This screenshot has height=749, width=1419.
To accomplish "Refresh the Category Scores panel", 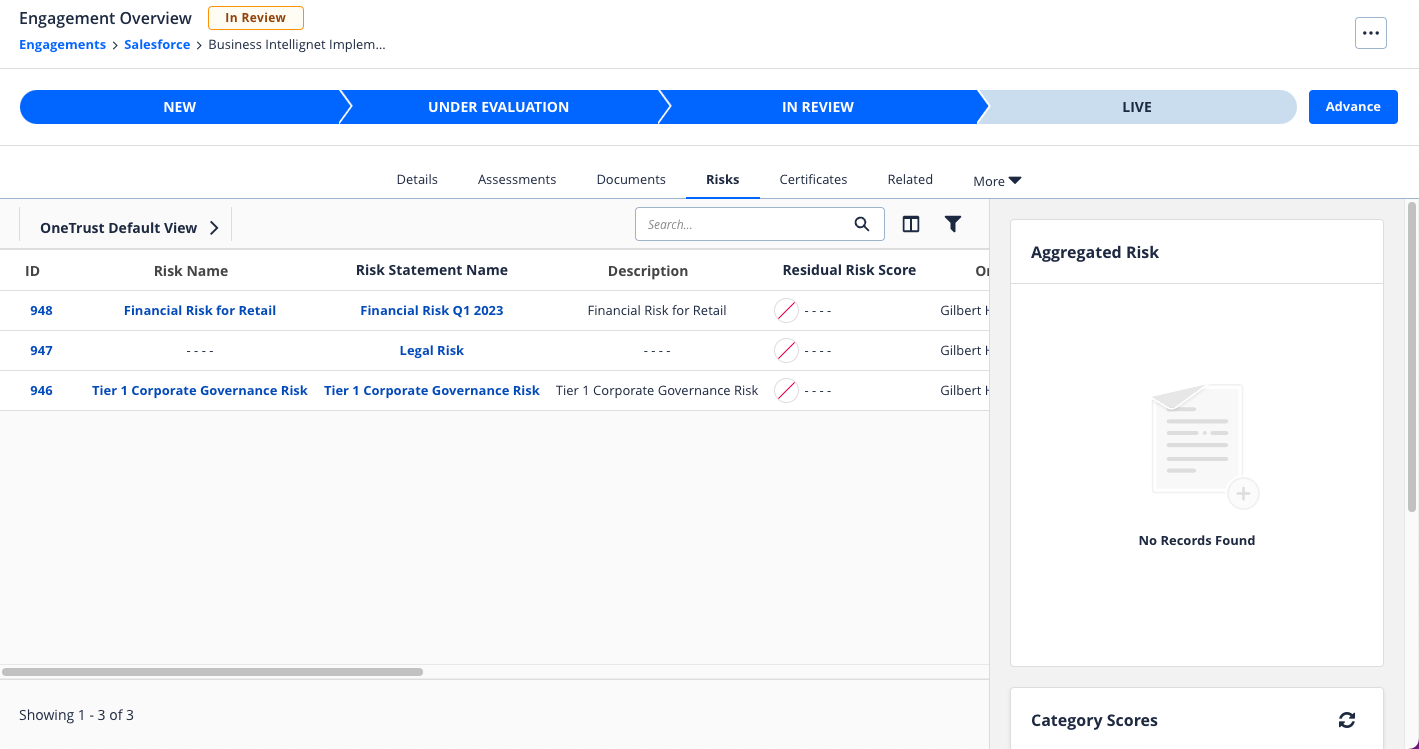I will (x=1347, y=719).
